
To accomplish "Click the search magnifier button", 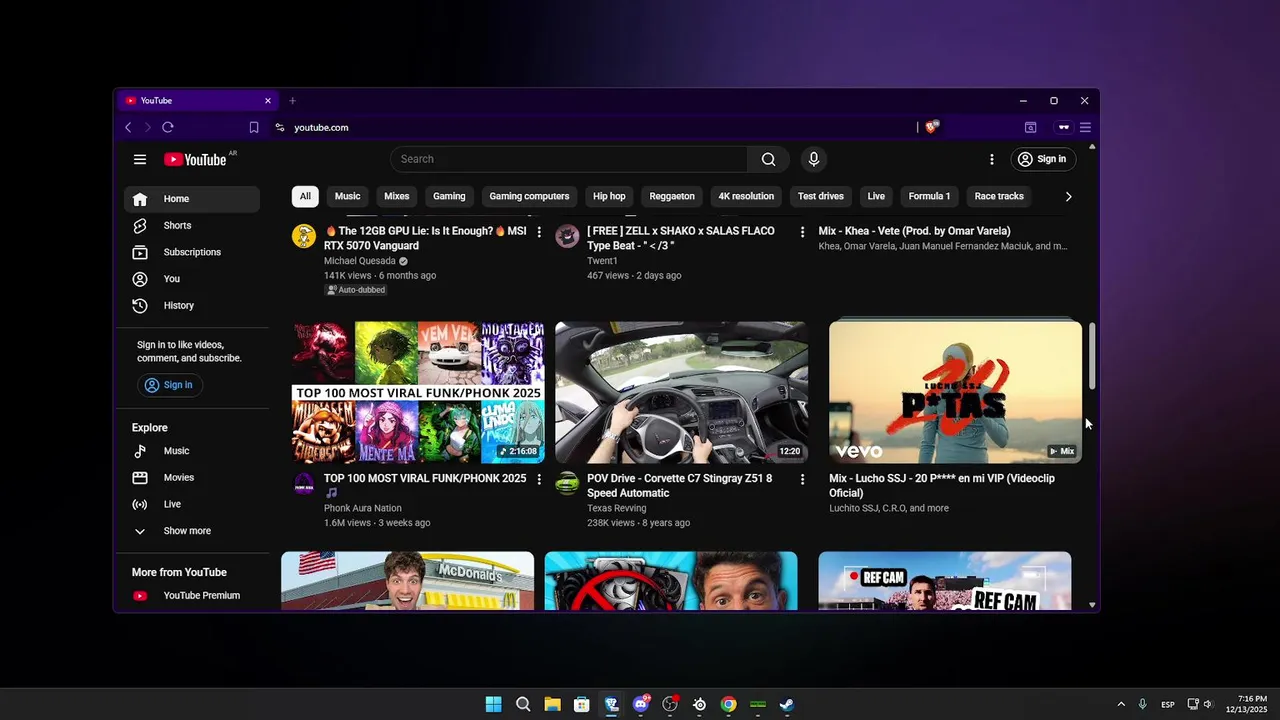I will pyautogui.click(x=768, y=159).
